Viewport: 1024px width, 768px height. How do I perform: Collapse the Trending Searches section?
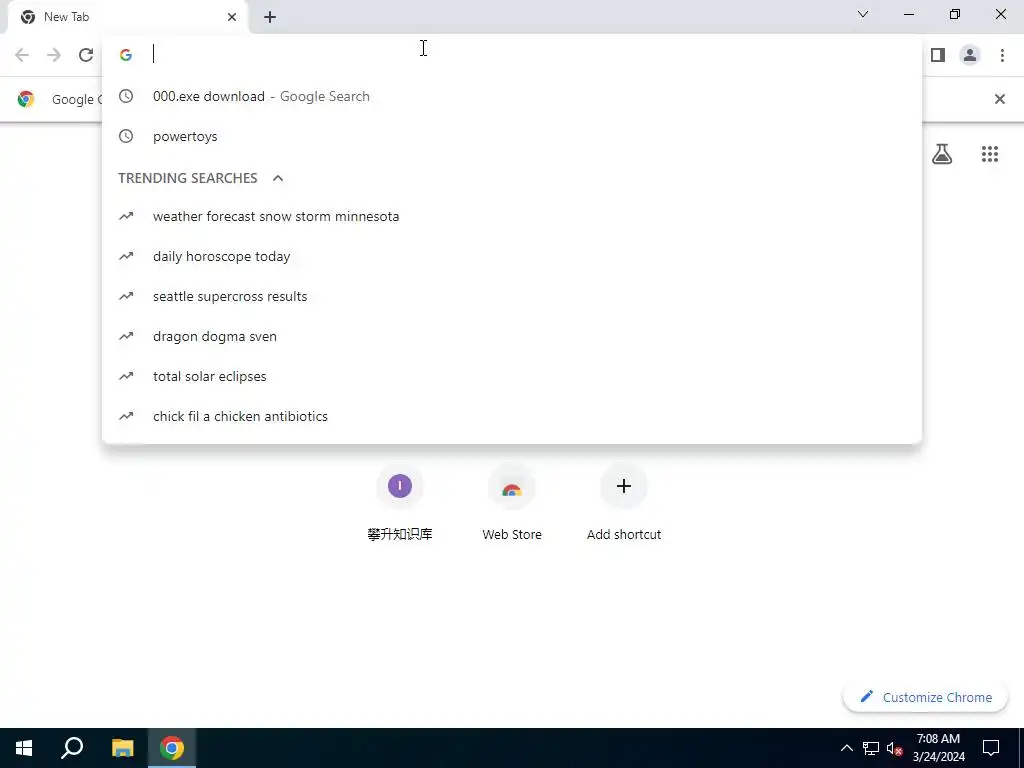click(x=278, y=178)
